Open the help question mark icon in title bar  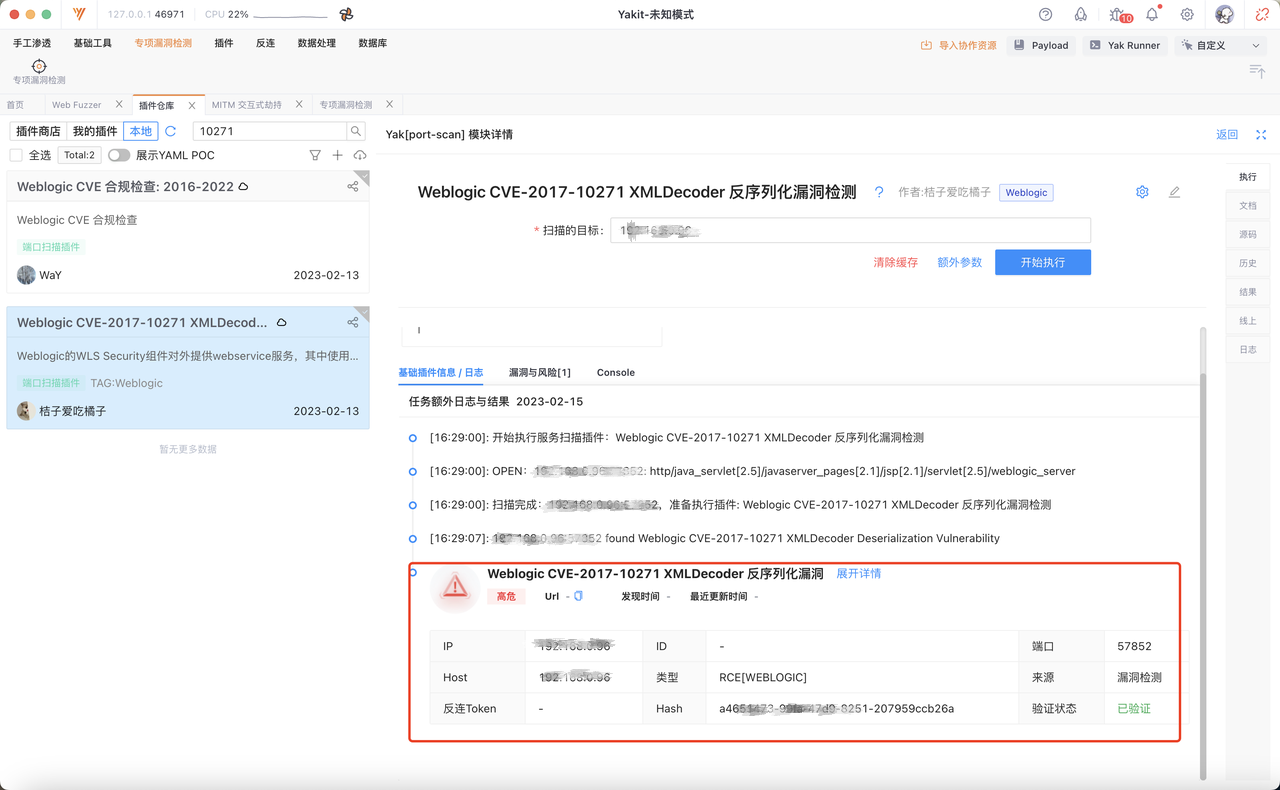point(1045,15)
